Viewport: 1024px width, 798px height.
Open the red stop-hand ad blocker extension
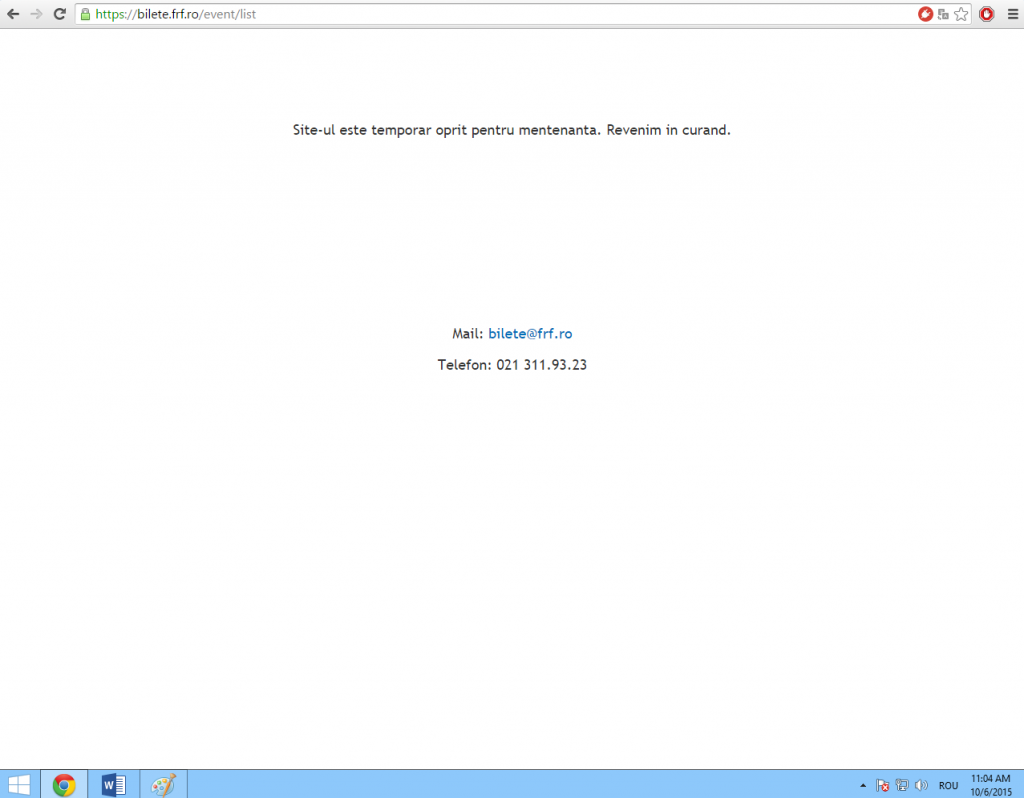986,14
